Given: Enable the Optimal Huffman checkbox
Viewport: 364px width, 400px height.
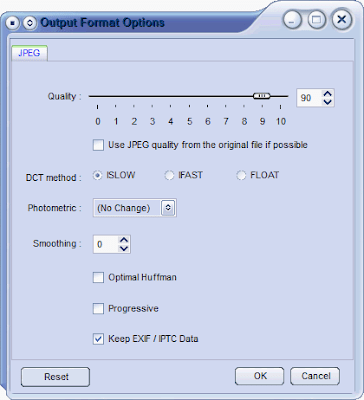Looking at the screenshot, I should [98, 278].
